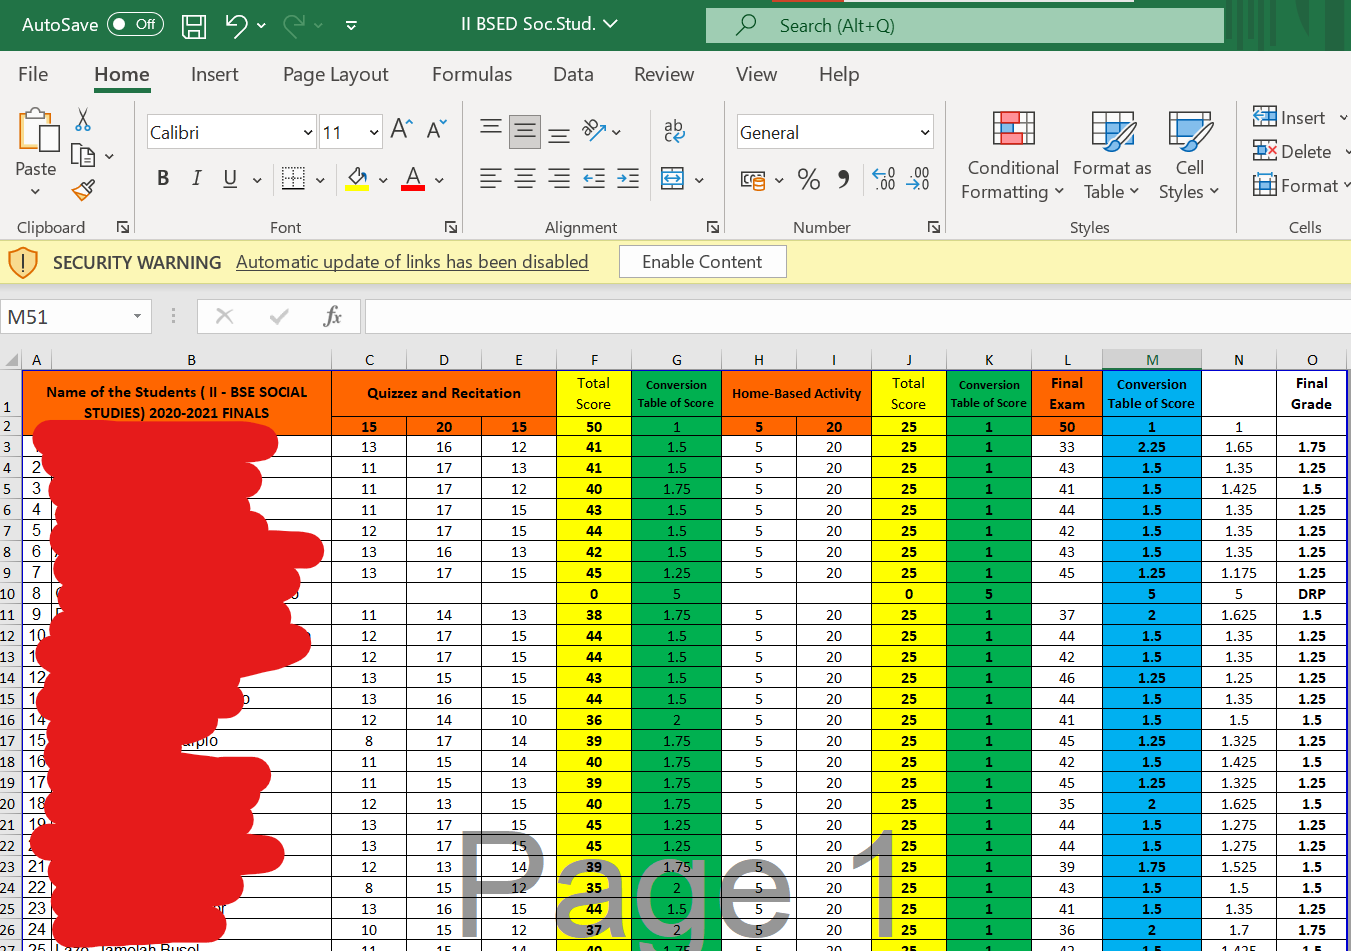1351x951 pixels.
Task: Open the File tab
Action: (x=33, y=74)
